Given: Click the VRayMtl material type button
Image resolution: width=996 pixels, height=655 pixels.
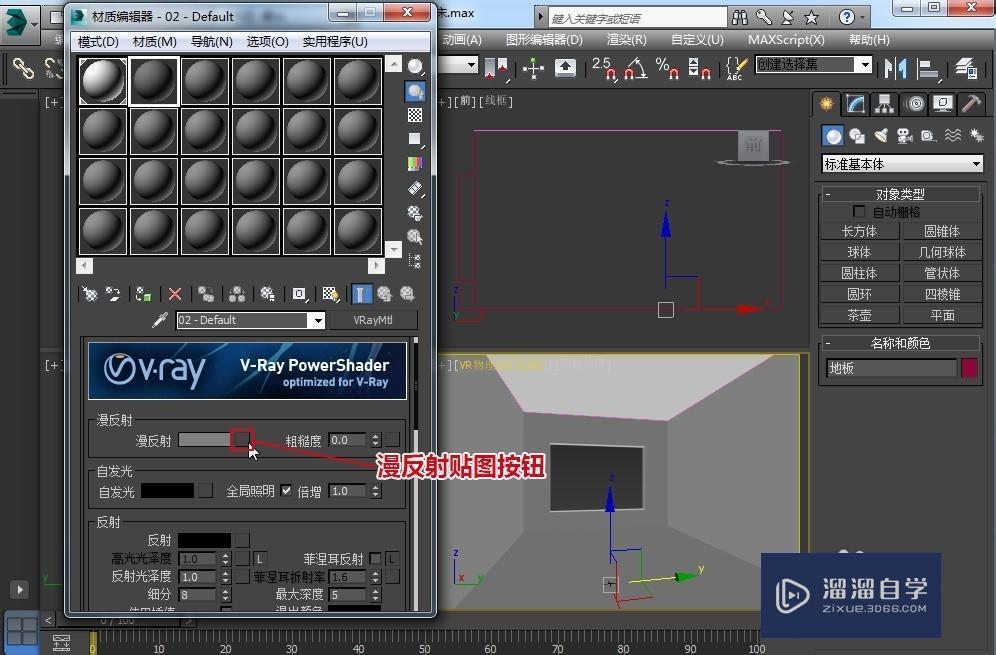Looking at the screenshot, I should coord(371,320).
